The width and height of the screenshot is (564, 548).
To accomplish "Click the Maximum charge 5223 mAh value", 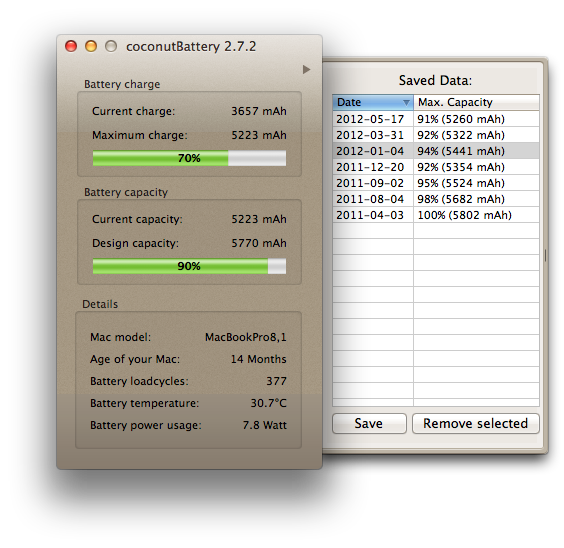I will tap(259, 135).
